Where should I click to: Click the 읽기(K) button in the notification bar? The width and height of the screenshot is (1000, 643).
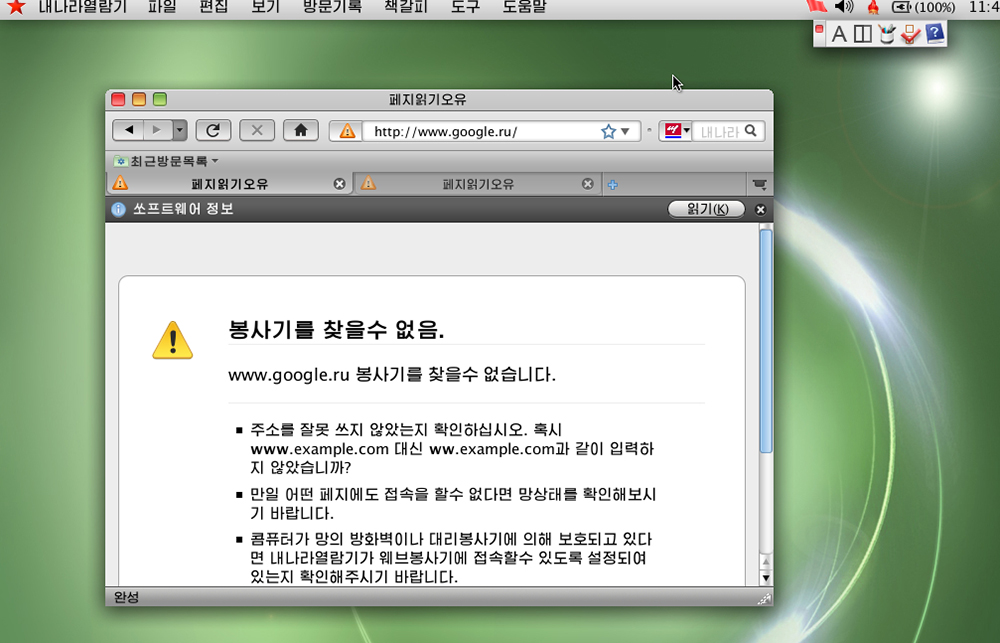707,209
